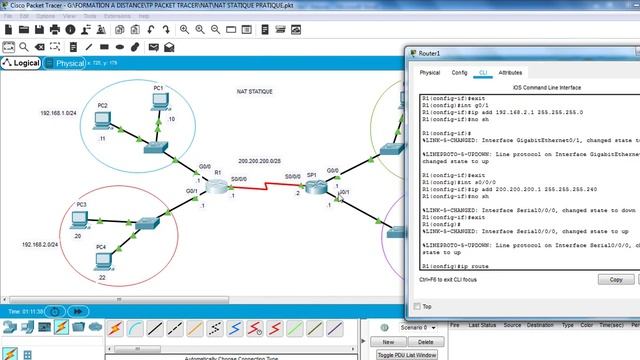The width and height of the screenshot is (640, 360).
Task: Expand the PDU list panel arrow
Action: pos(363,341)
